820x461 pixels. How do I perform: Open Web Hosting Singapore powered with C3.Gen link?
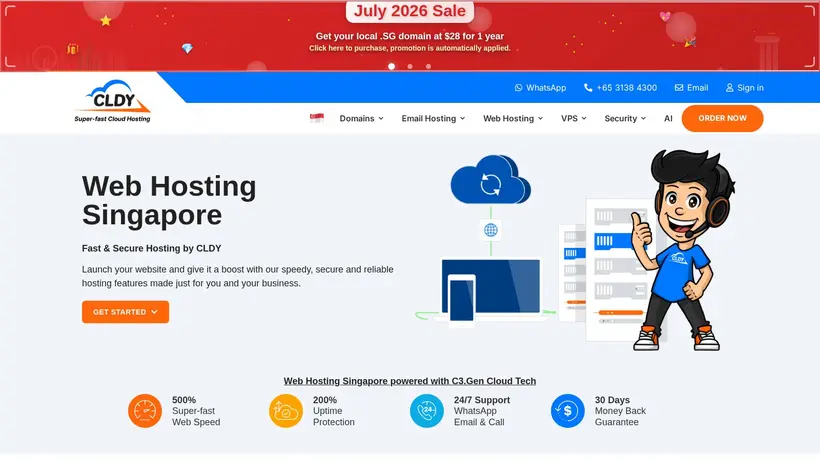[x=409, y=381]
